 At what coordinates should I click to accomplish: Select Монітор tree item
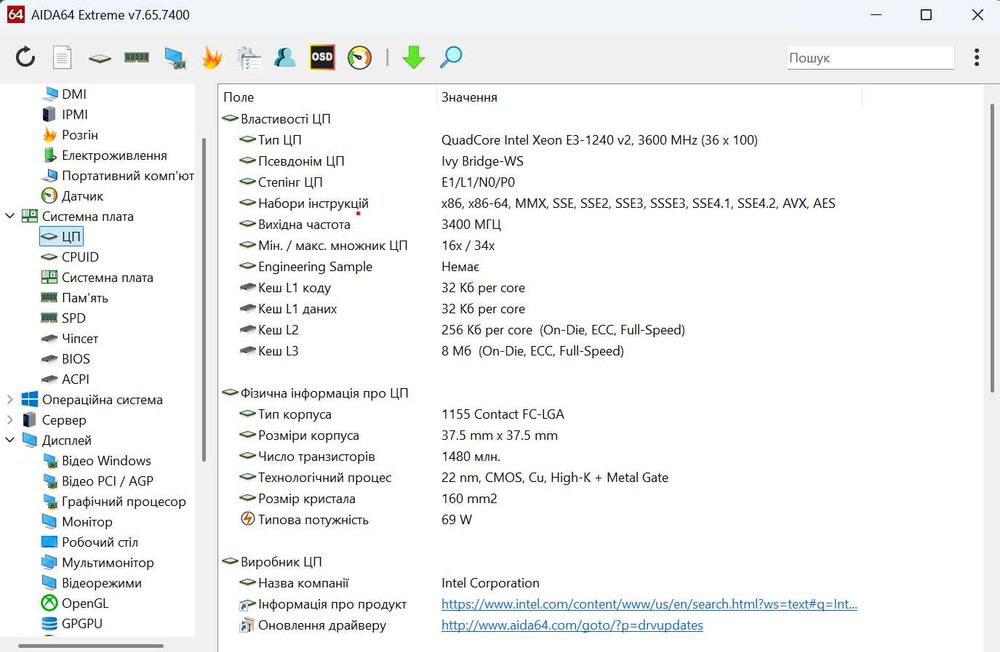point(77,522)
